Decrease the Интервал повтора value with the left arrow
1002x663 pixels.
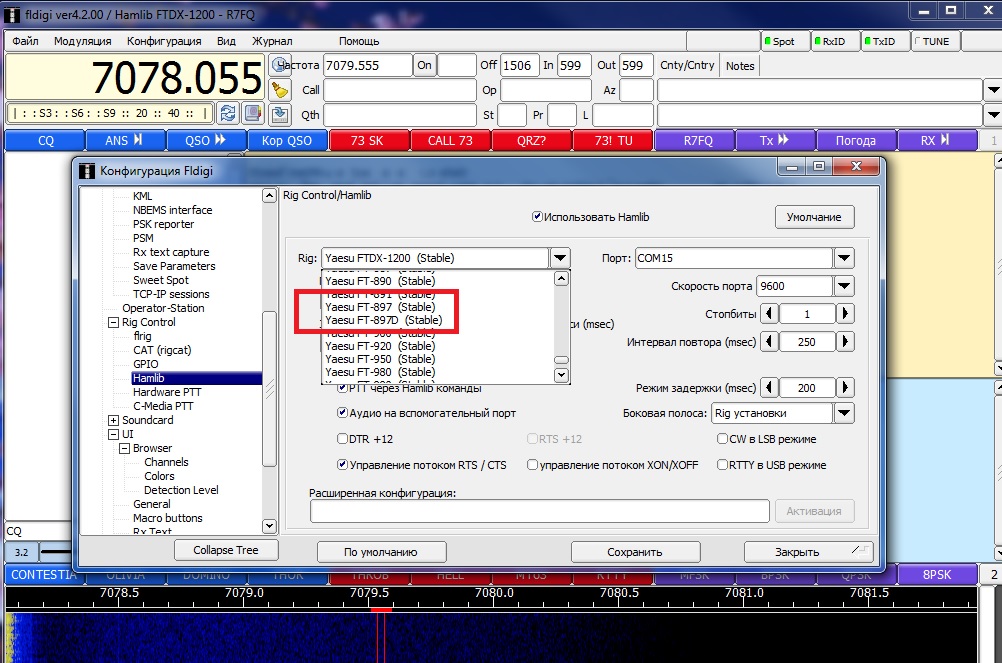769,342
